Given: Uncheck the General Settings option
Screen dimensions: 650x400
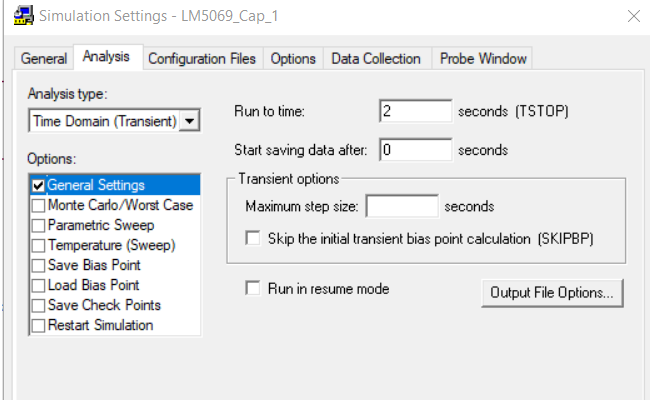Looking at the screenshot, I should point(39,185).
